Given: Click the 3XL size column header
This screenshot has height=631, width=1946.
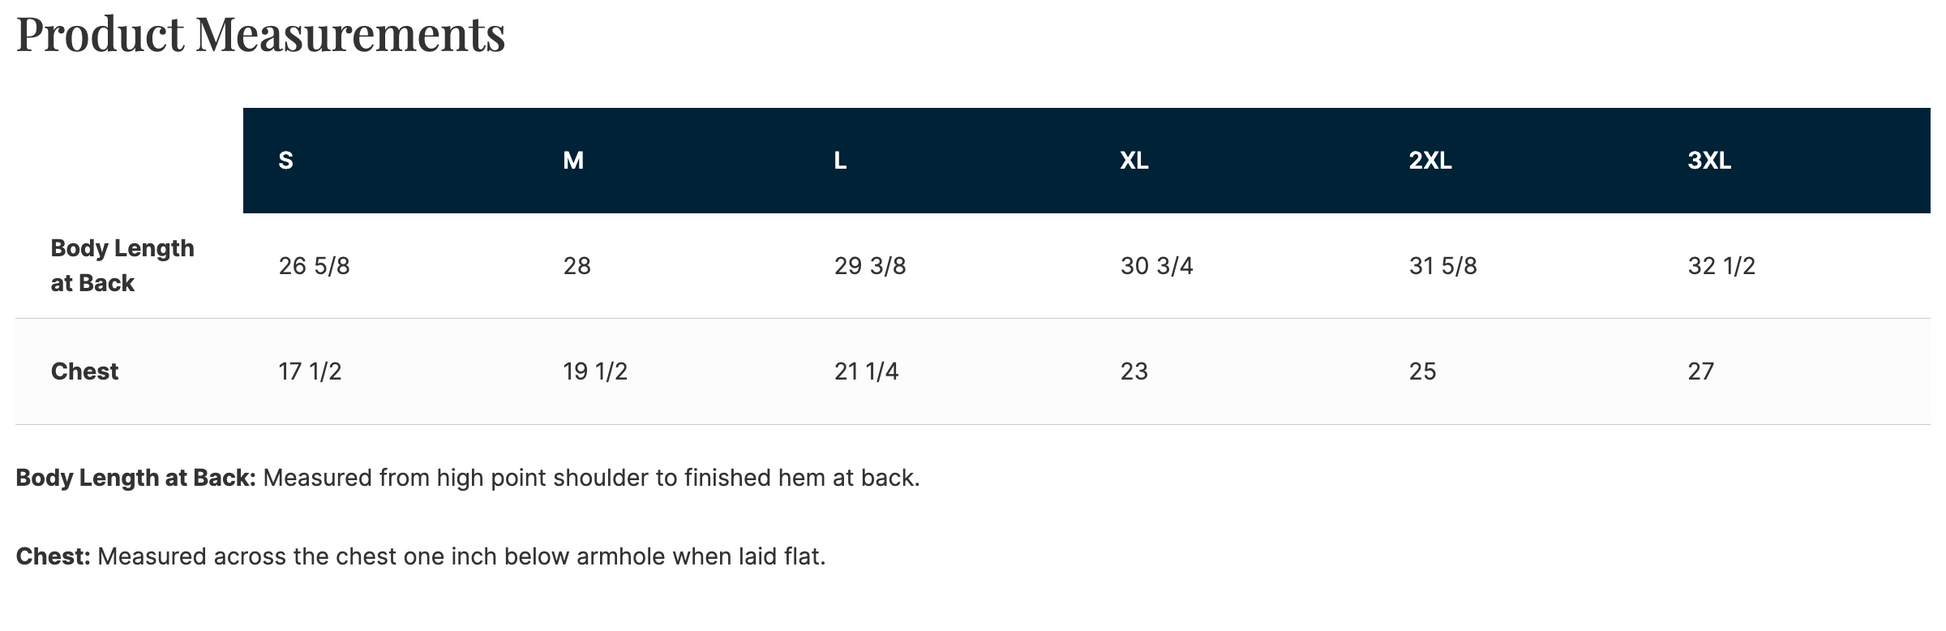Looking at the screenshot, I should click(x=1709, y=161).
